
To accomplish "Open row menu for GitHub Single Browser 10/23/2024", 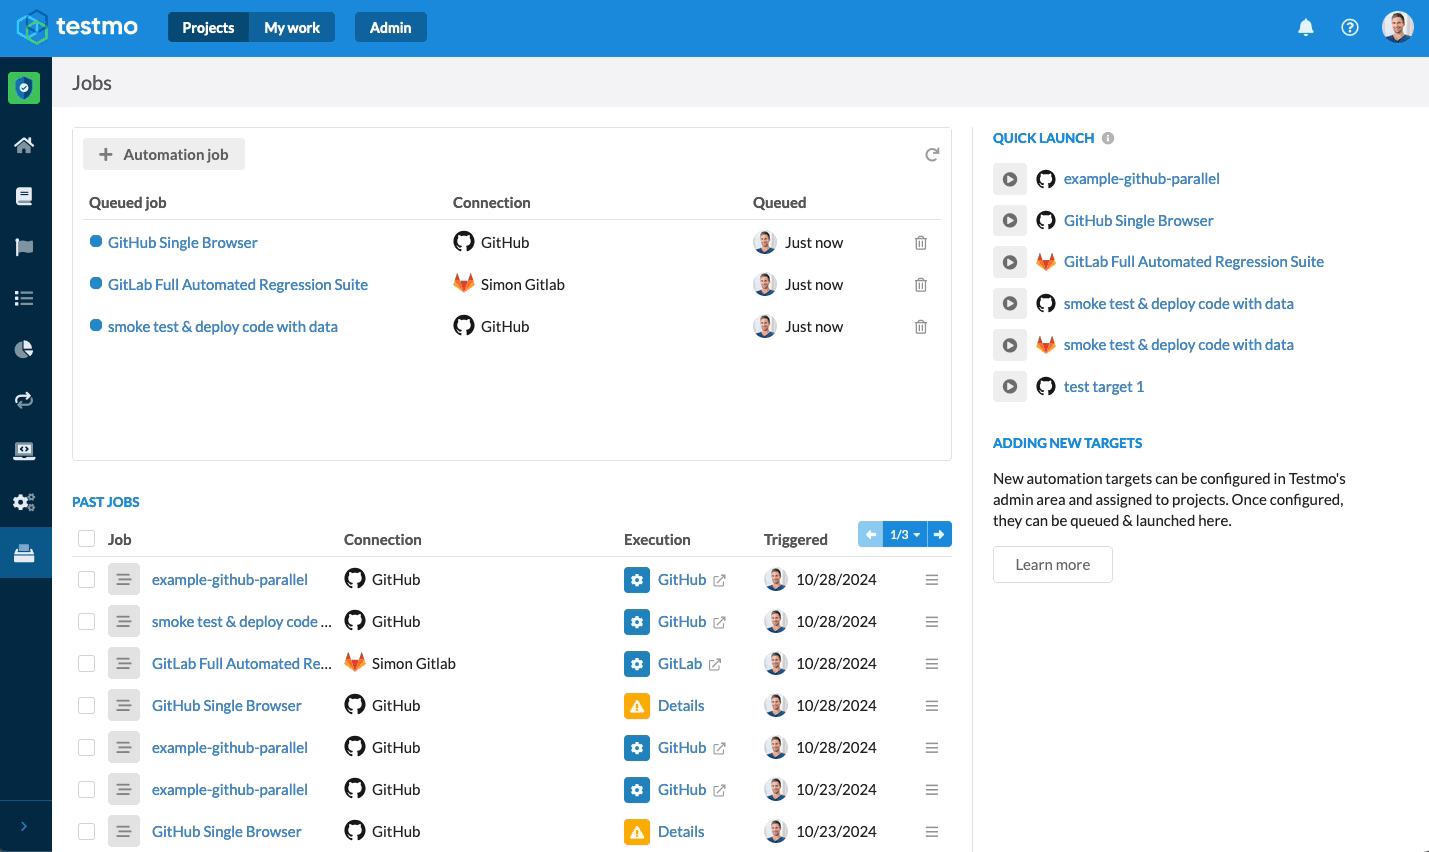I will coord(932,832).
